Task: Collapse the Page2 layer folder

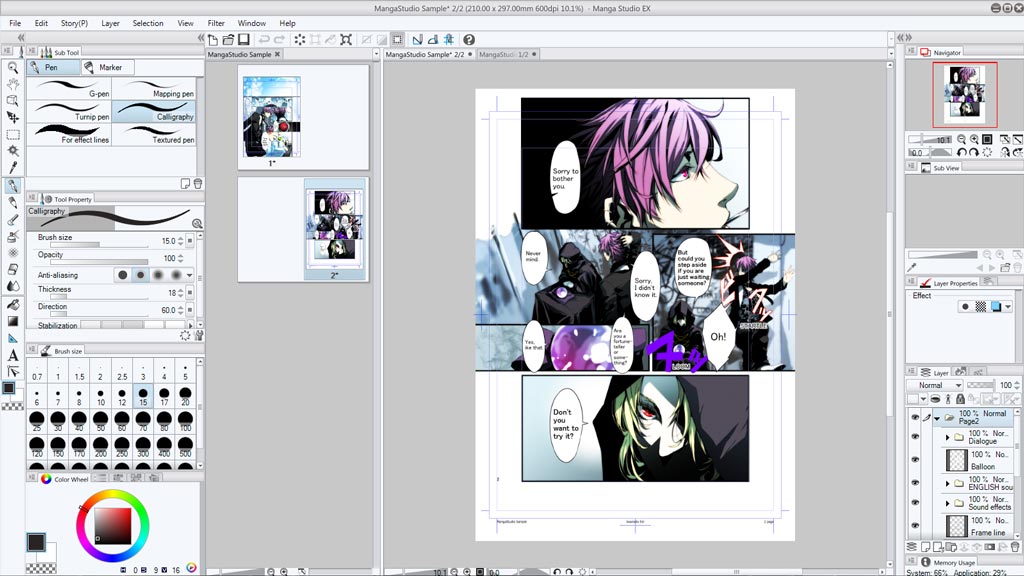Action: point(937,419)
